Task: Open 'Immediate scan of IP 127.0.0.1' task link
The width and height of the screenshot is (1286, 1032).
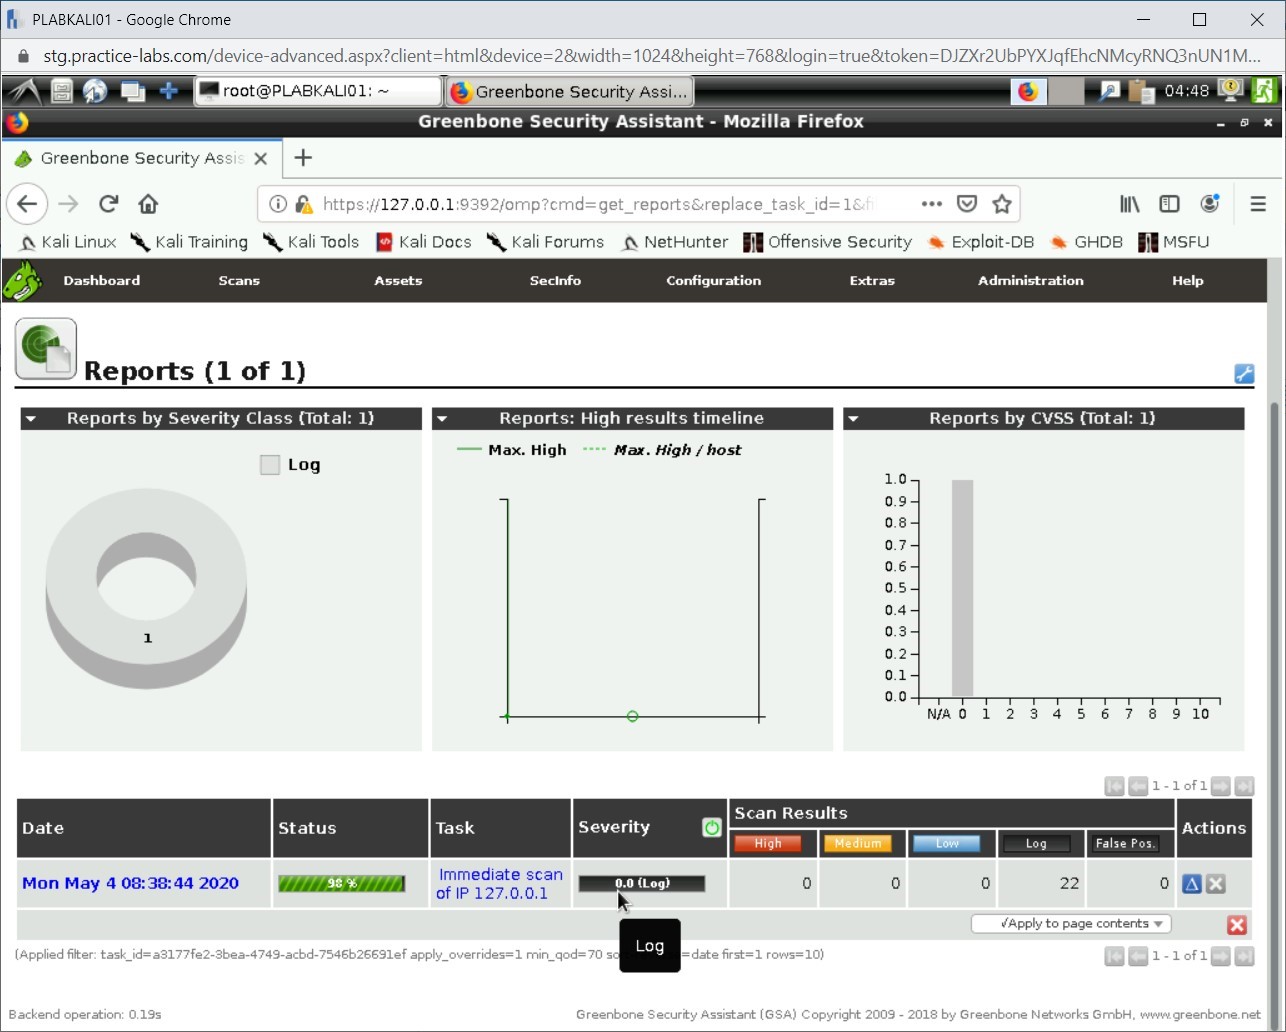Action: pos(500,884)
